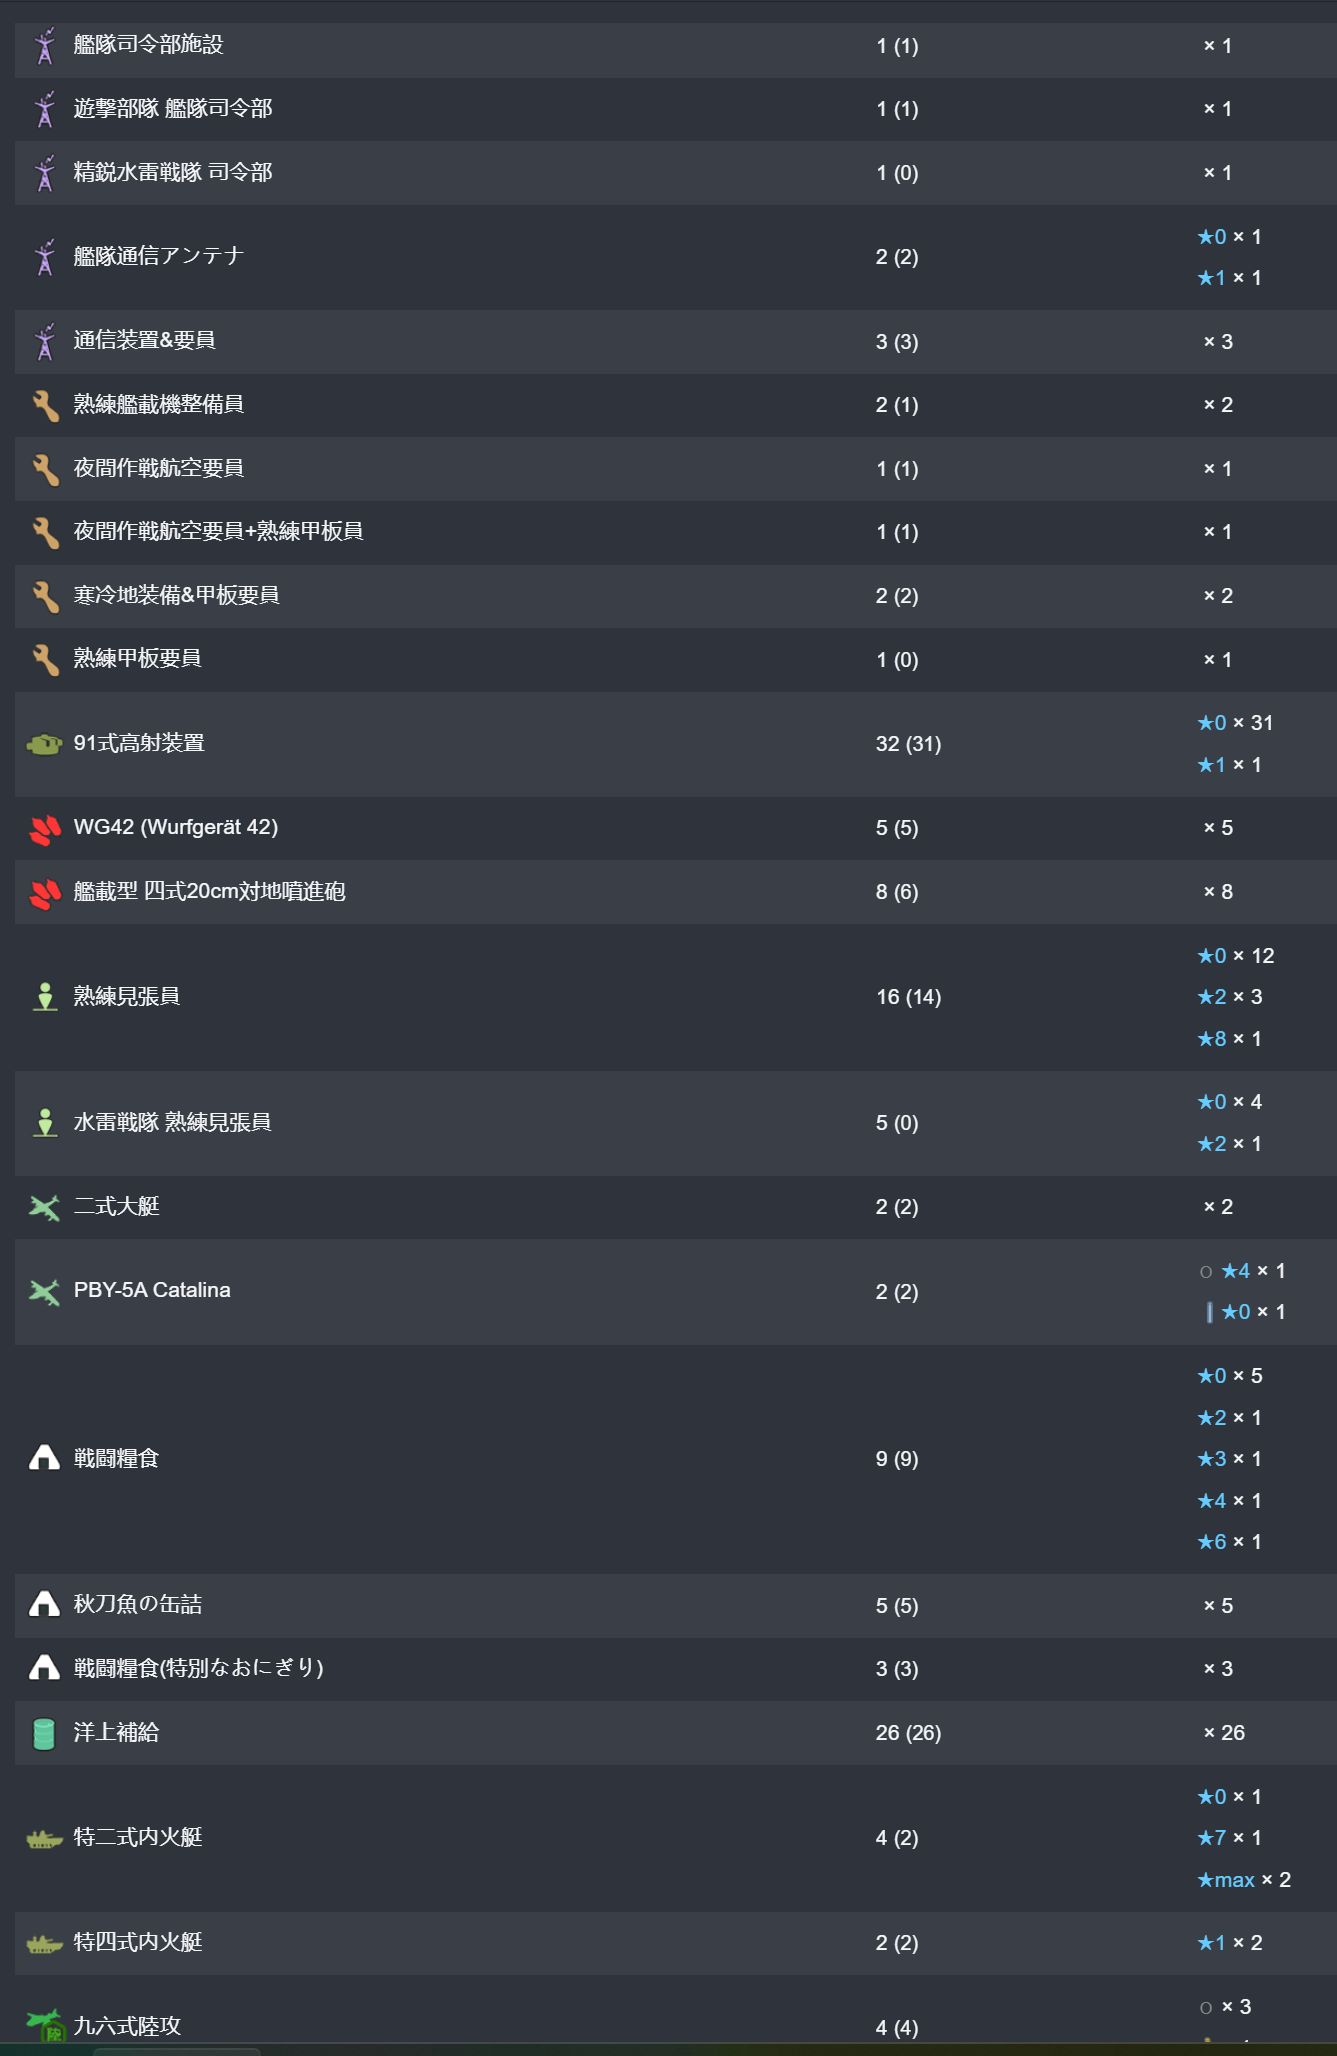Click the green drum icon for 洋上補給
Screen dimensions: 1337x2056
pos(44,1734)
